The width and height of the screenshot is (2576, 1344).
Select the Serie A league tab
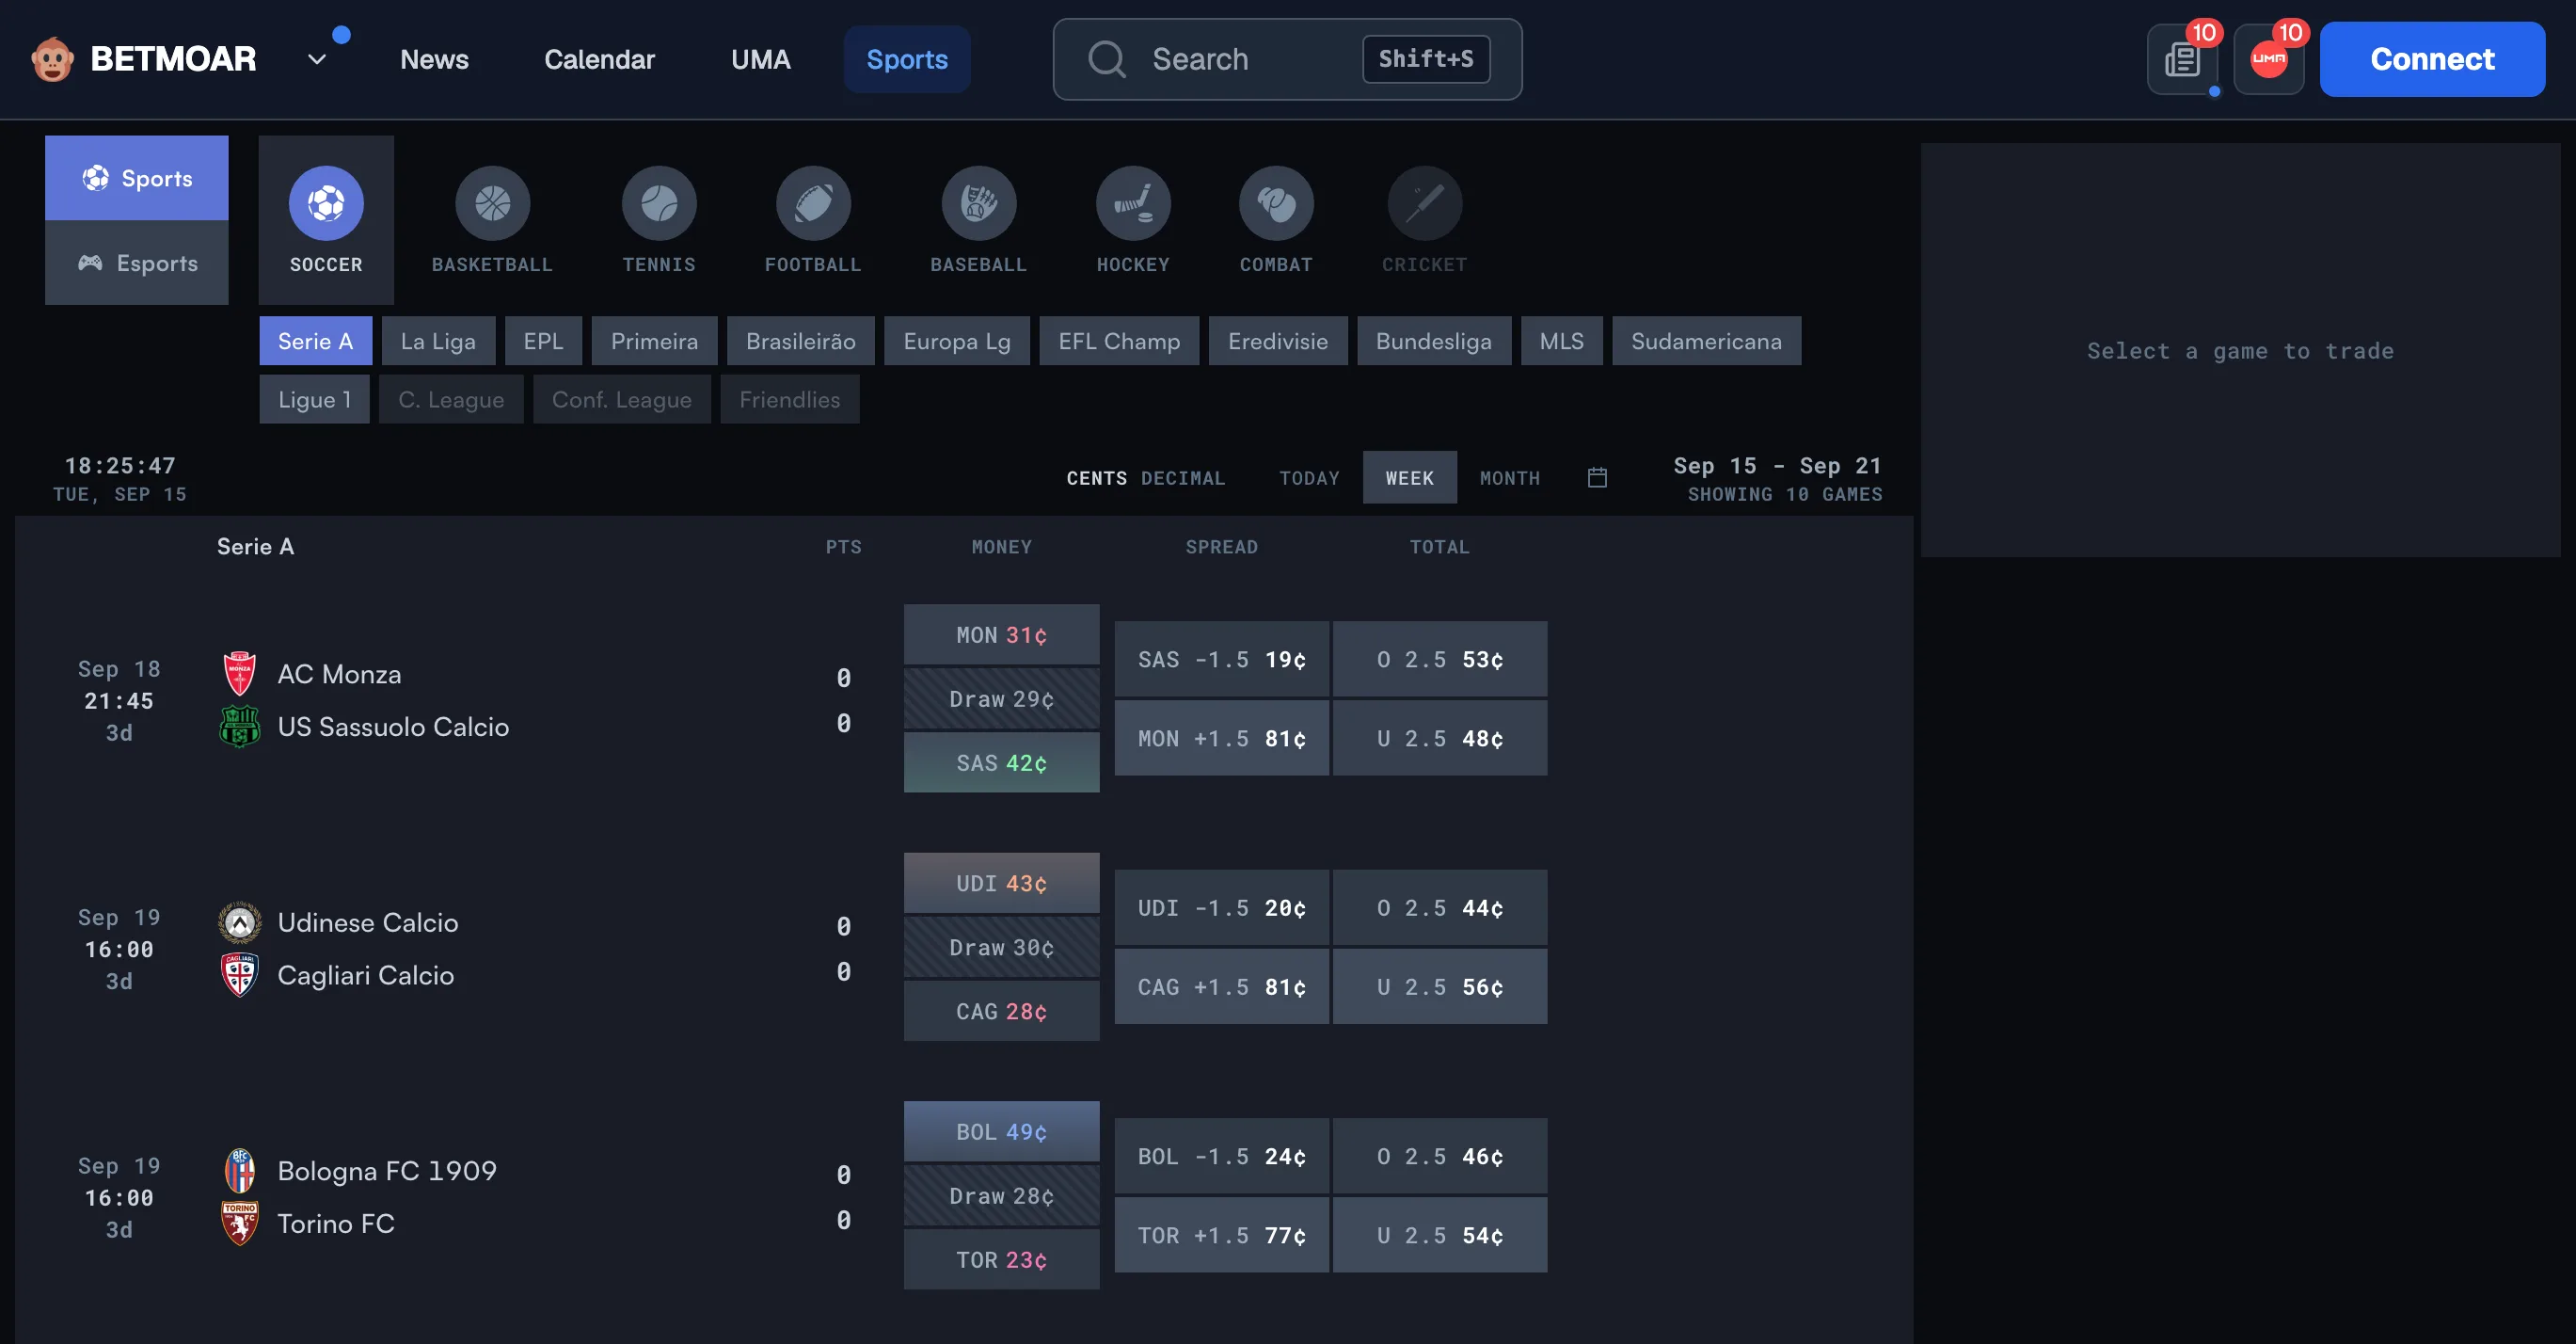(315, 341)
